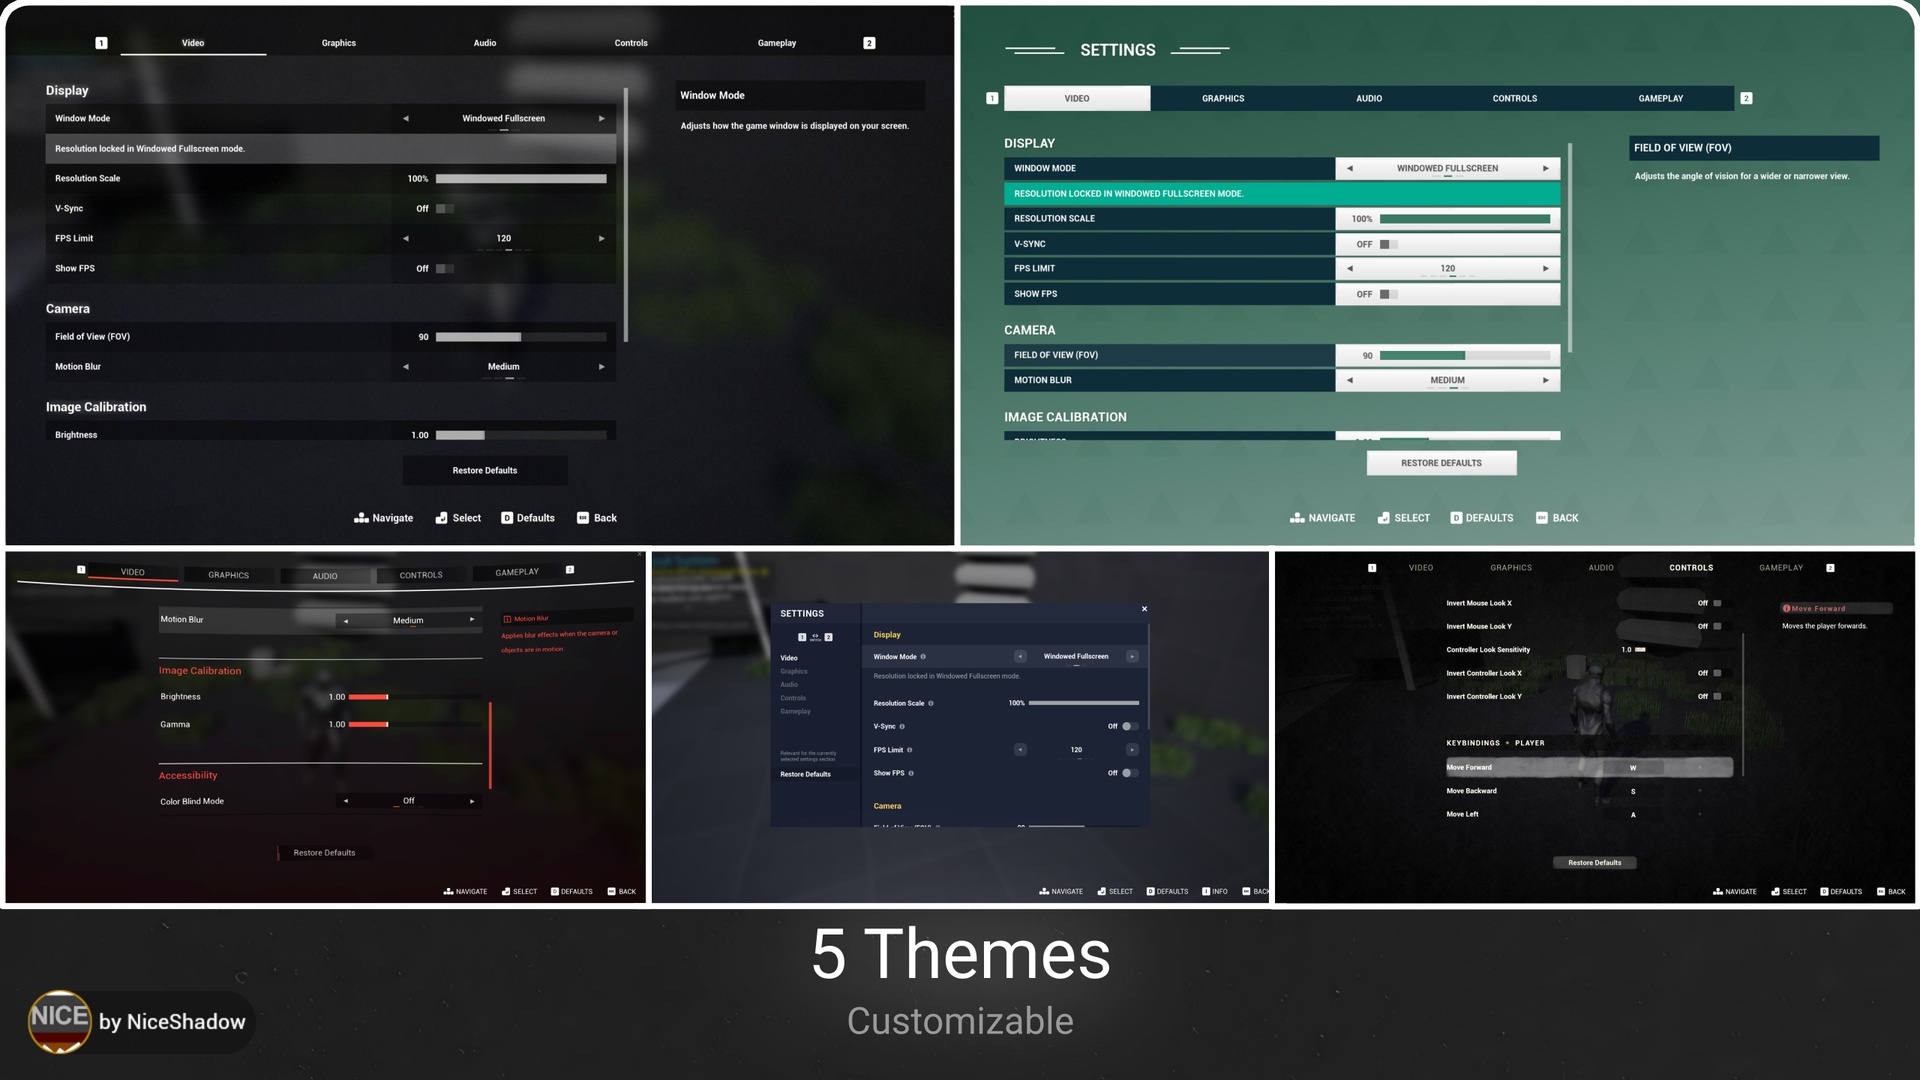
Task: Adjust Field of View slider in dark theme
Action: tap(521, 337)
